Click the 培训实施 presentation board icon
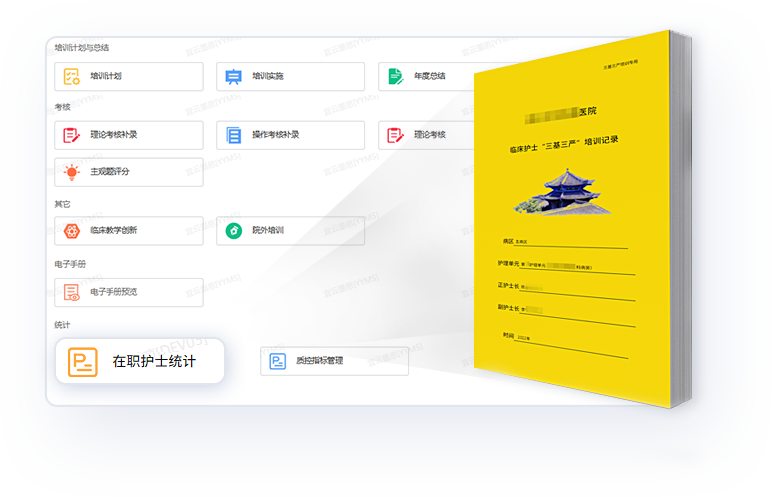 coord(233,76)
